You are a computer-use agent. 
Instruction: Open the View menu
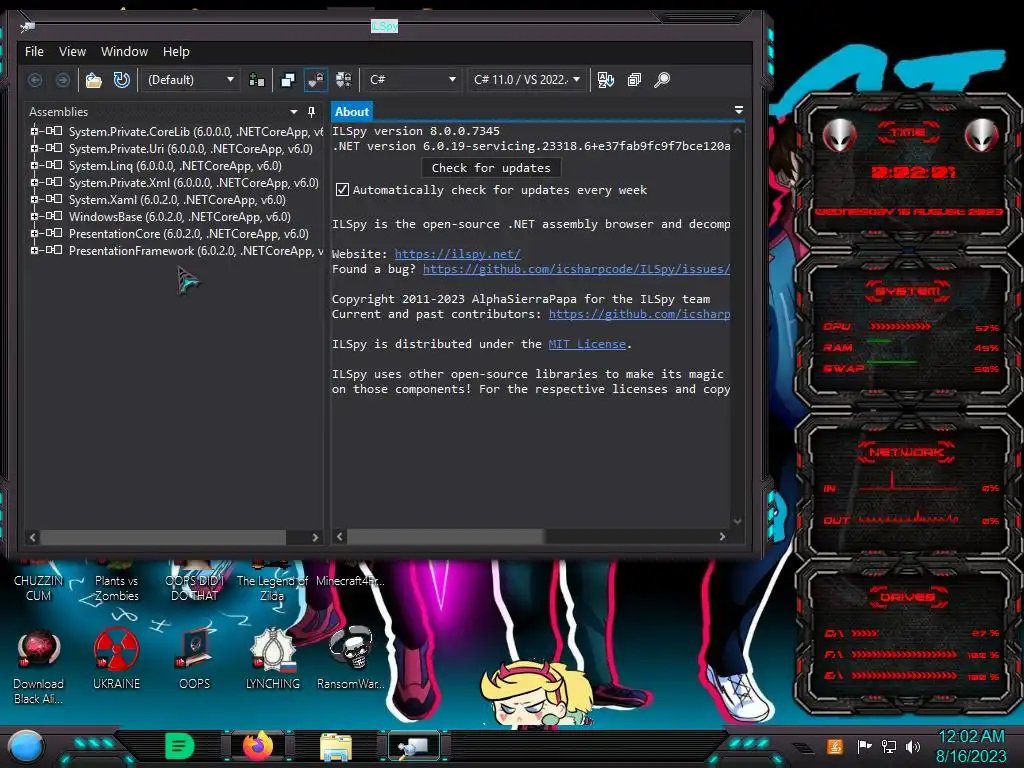pyautogui.click(x=72, y=52)
